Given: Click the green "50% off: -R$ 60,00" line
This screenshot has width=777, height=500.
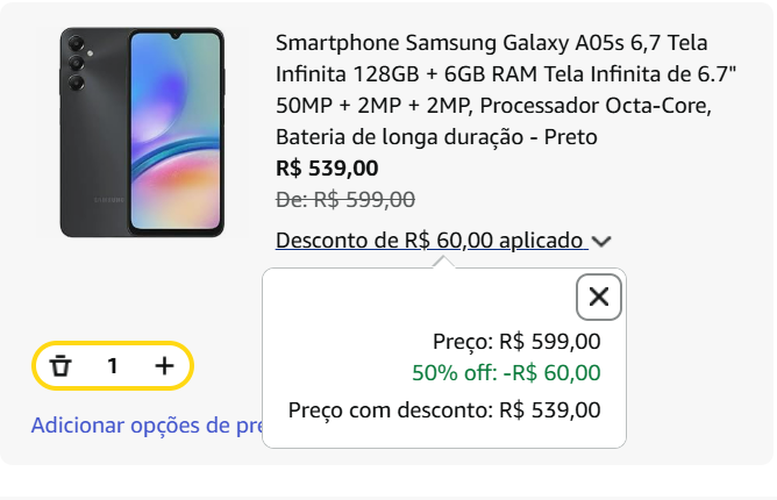Looking at the screenshot, I should coord(506,373).
